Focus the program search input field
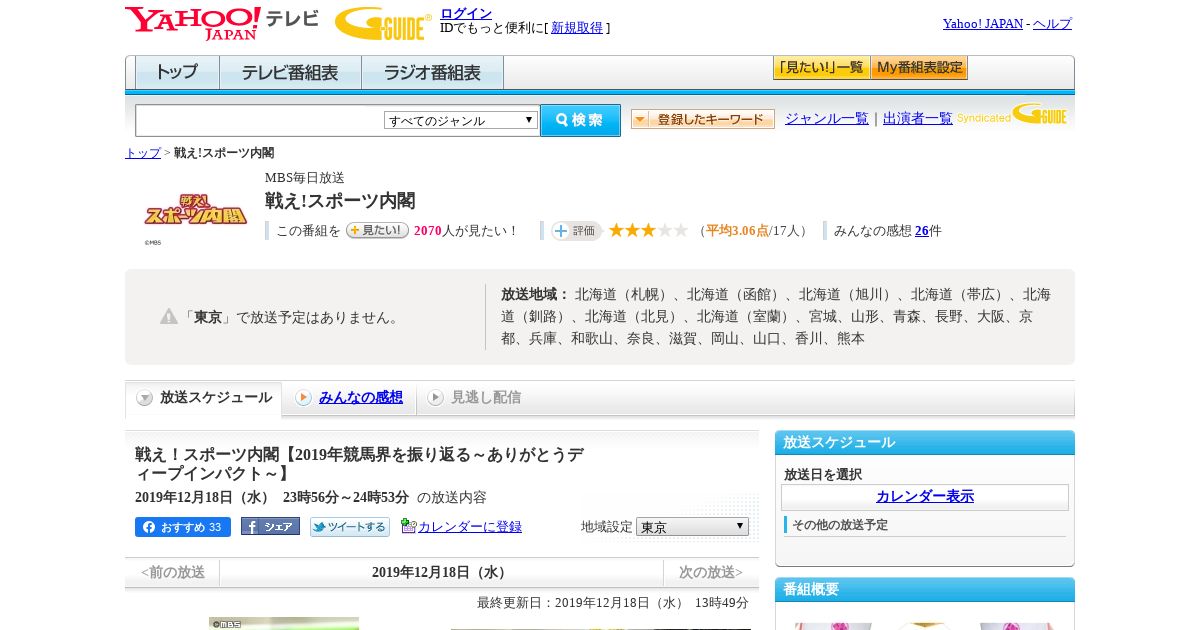This screenshot has height=630, width=1200. coord(260,120)
